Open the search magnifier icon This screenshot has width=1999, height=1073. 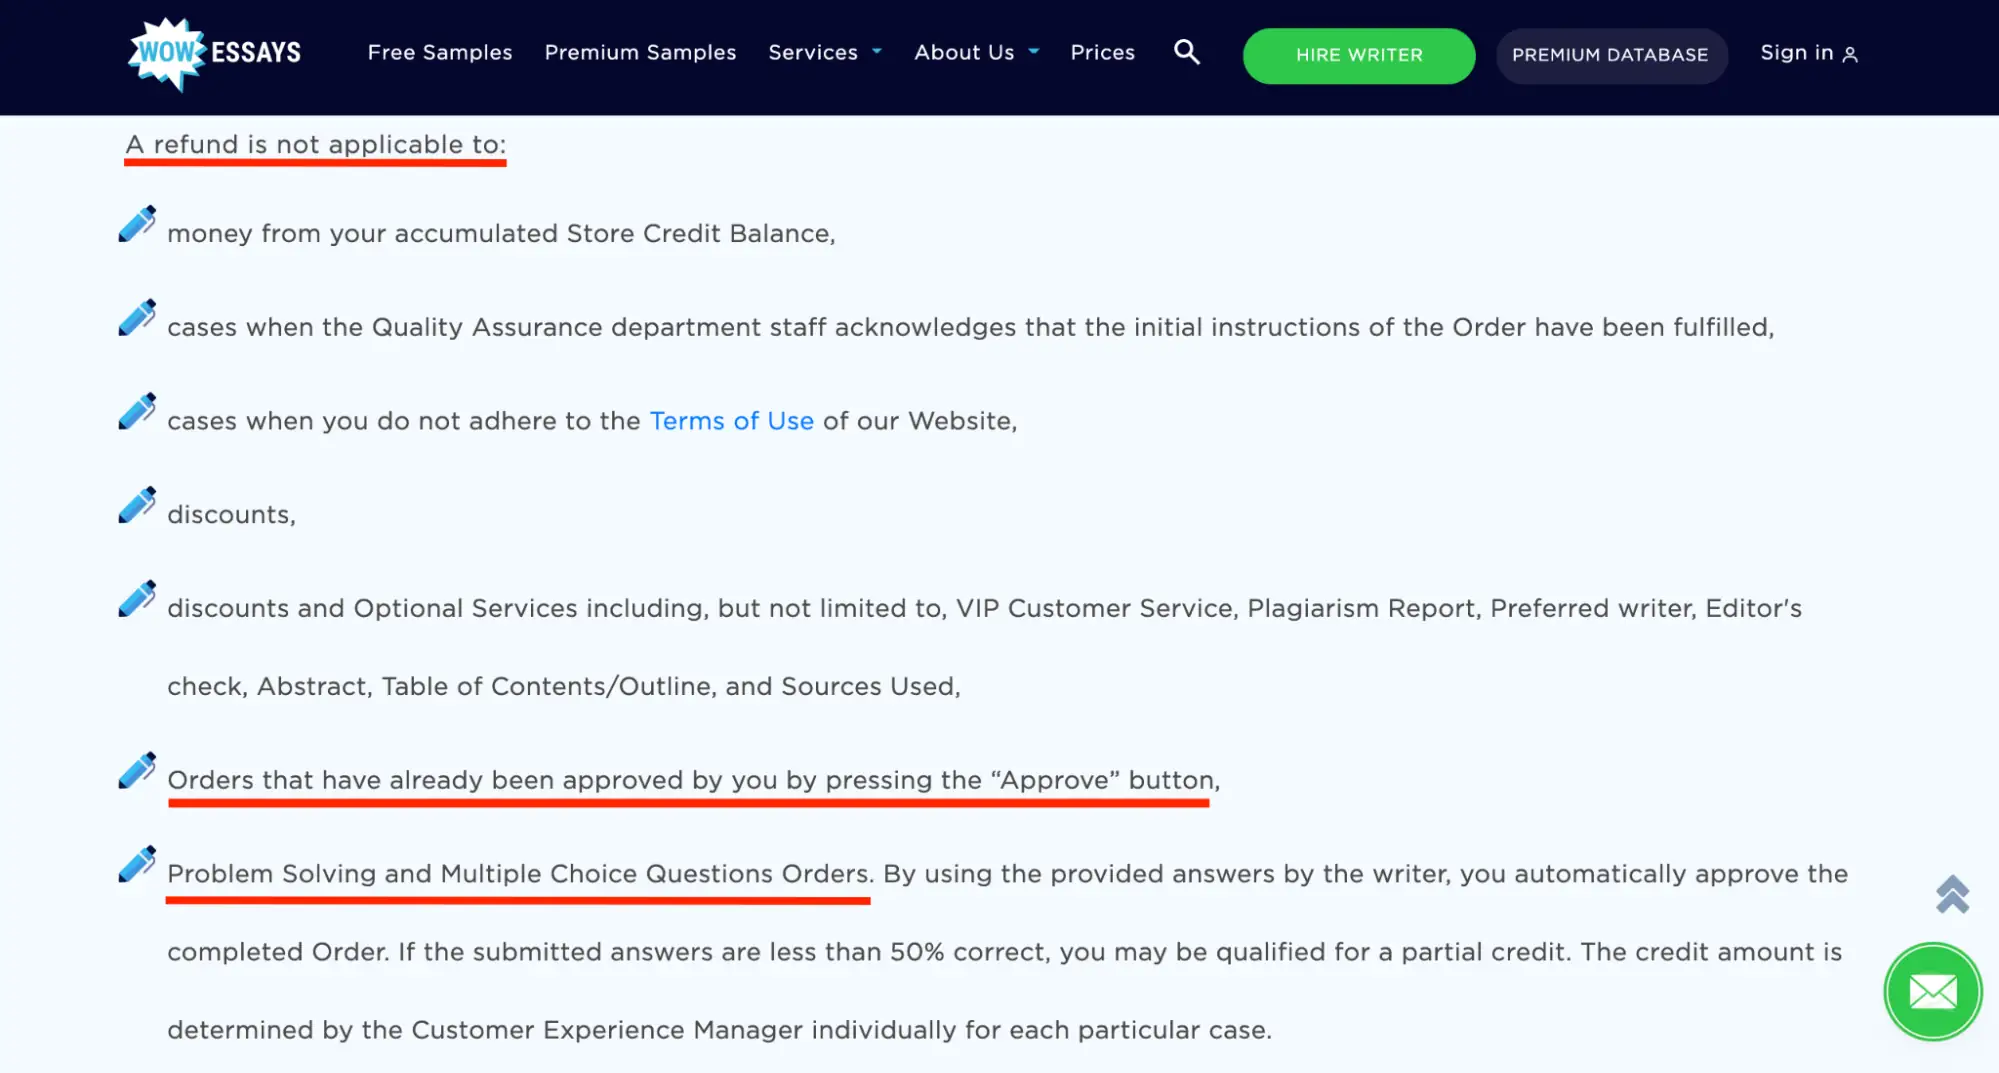point(1186,52)
